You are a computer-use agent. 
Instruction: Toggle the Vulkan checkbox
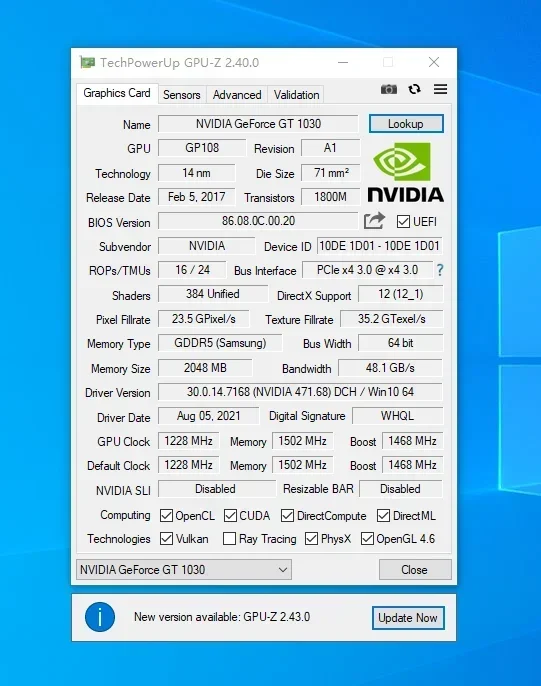point(166,539)
